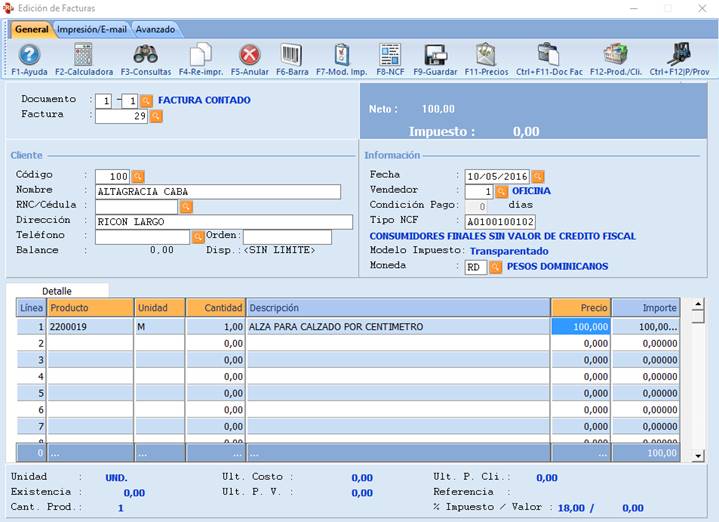Image resolution: width=719 pixels, height=522 pixels.
Task: Click Precio column header
Action: [580, 308]
